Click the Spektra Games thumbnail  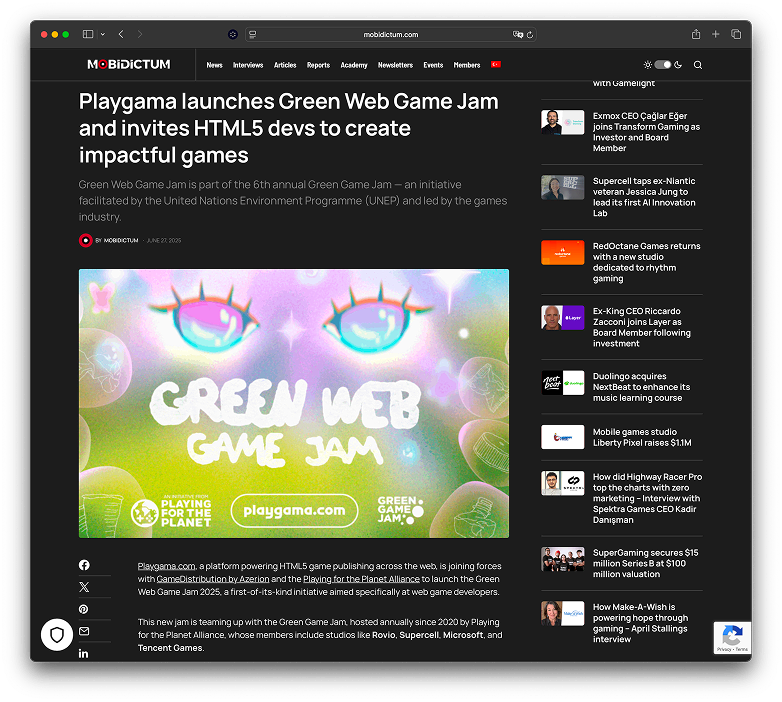click(563, 483)
